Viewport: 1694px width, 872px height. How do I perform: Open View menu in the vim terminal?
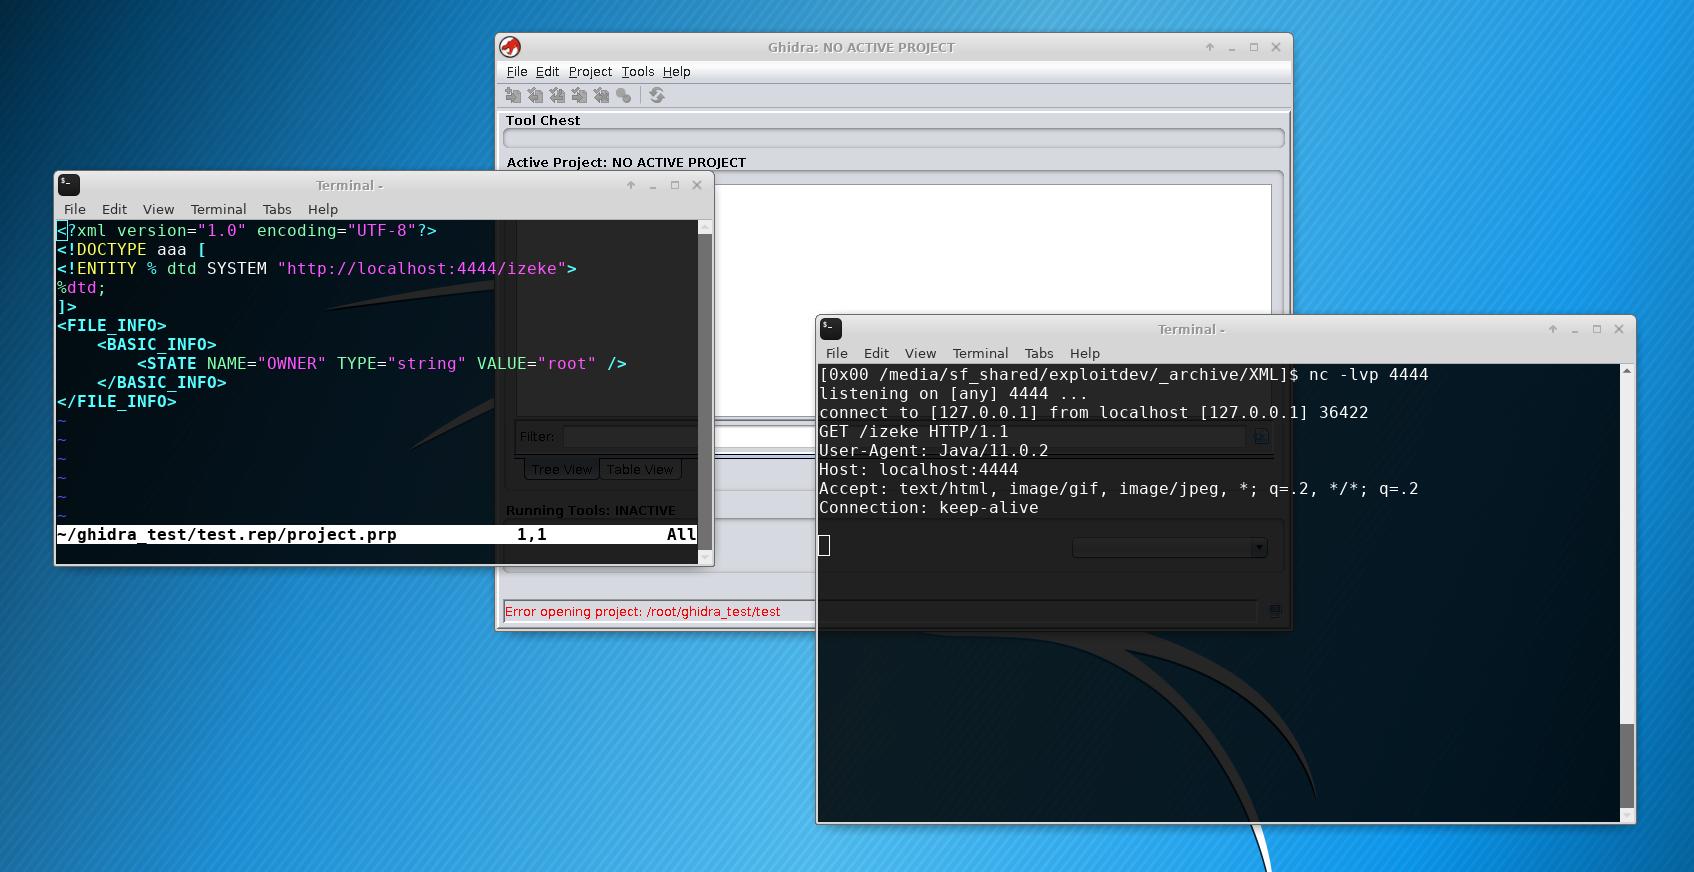158,209
